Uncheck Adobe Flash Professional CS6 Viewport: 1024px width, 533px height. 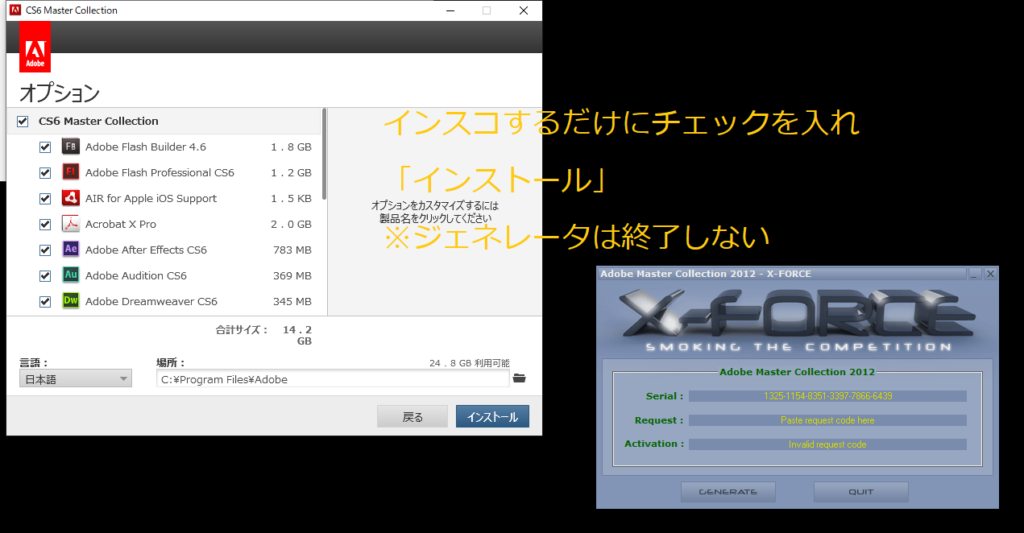tap(45, 173)
